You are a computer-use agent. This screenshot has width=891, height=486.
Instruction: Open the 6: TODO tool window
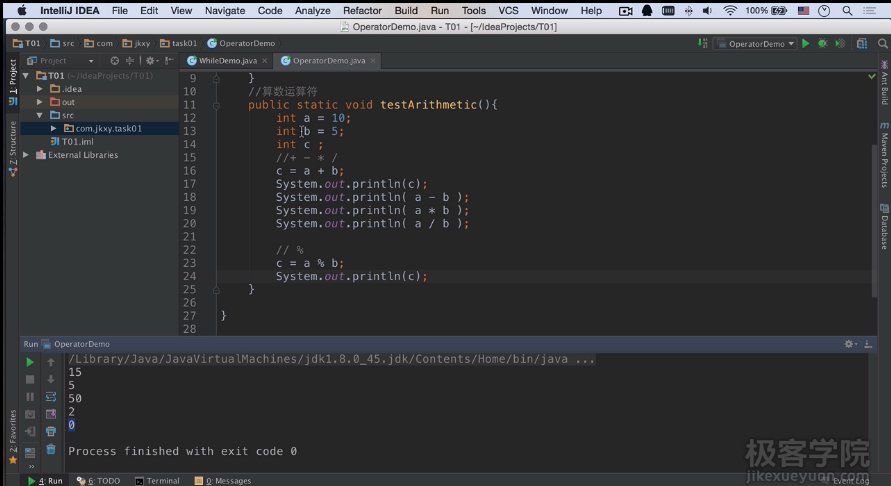point(98,481)
